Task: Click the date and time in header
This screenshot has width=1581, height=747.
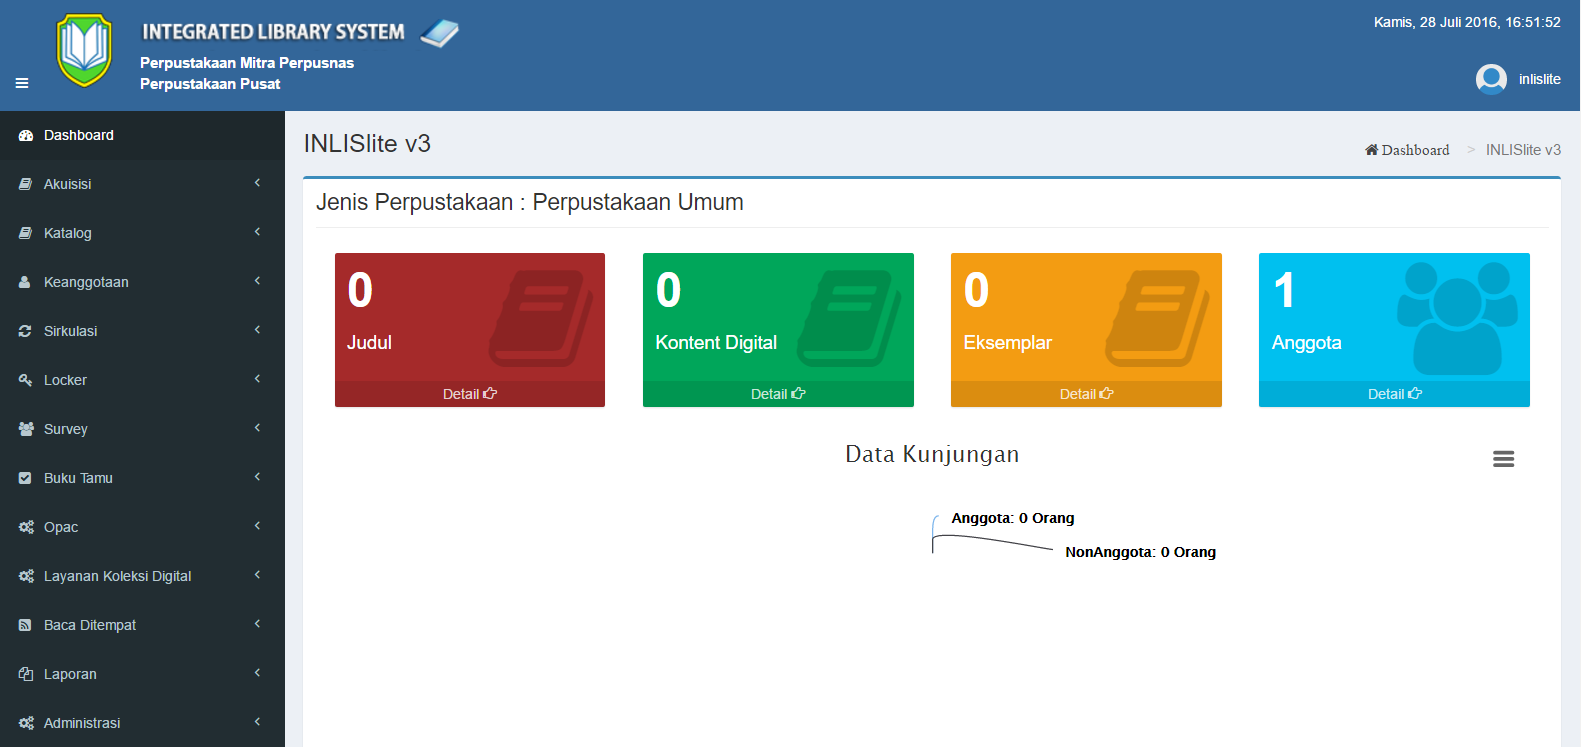Action: point(1467,22)
